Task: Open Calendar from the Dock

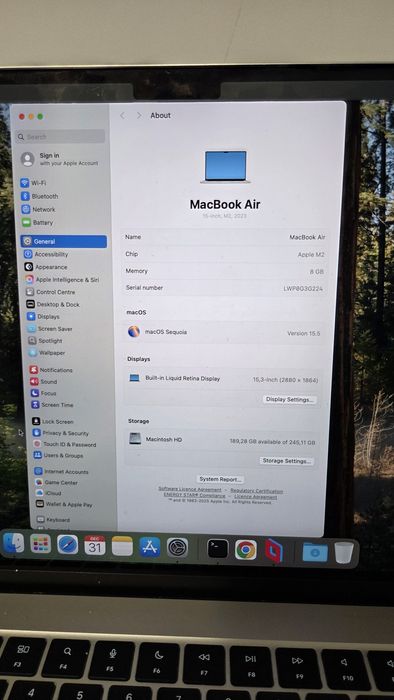Action: click(x=95, y=546)
